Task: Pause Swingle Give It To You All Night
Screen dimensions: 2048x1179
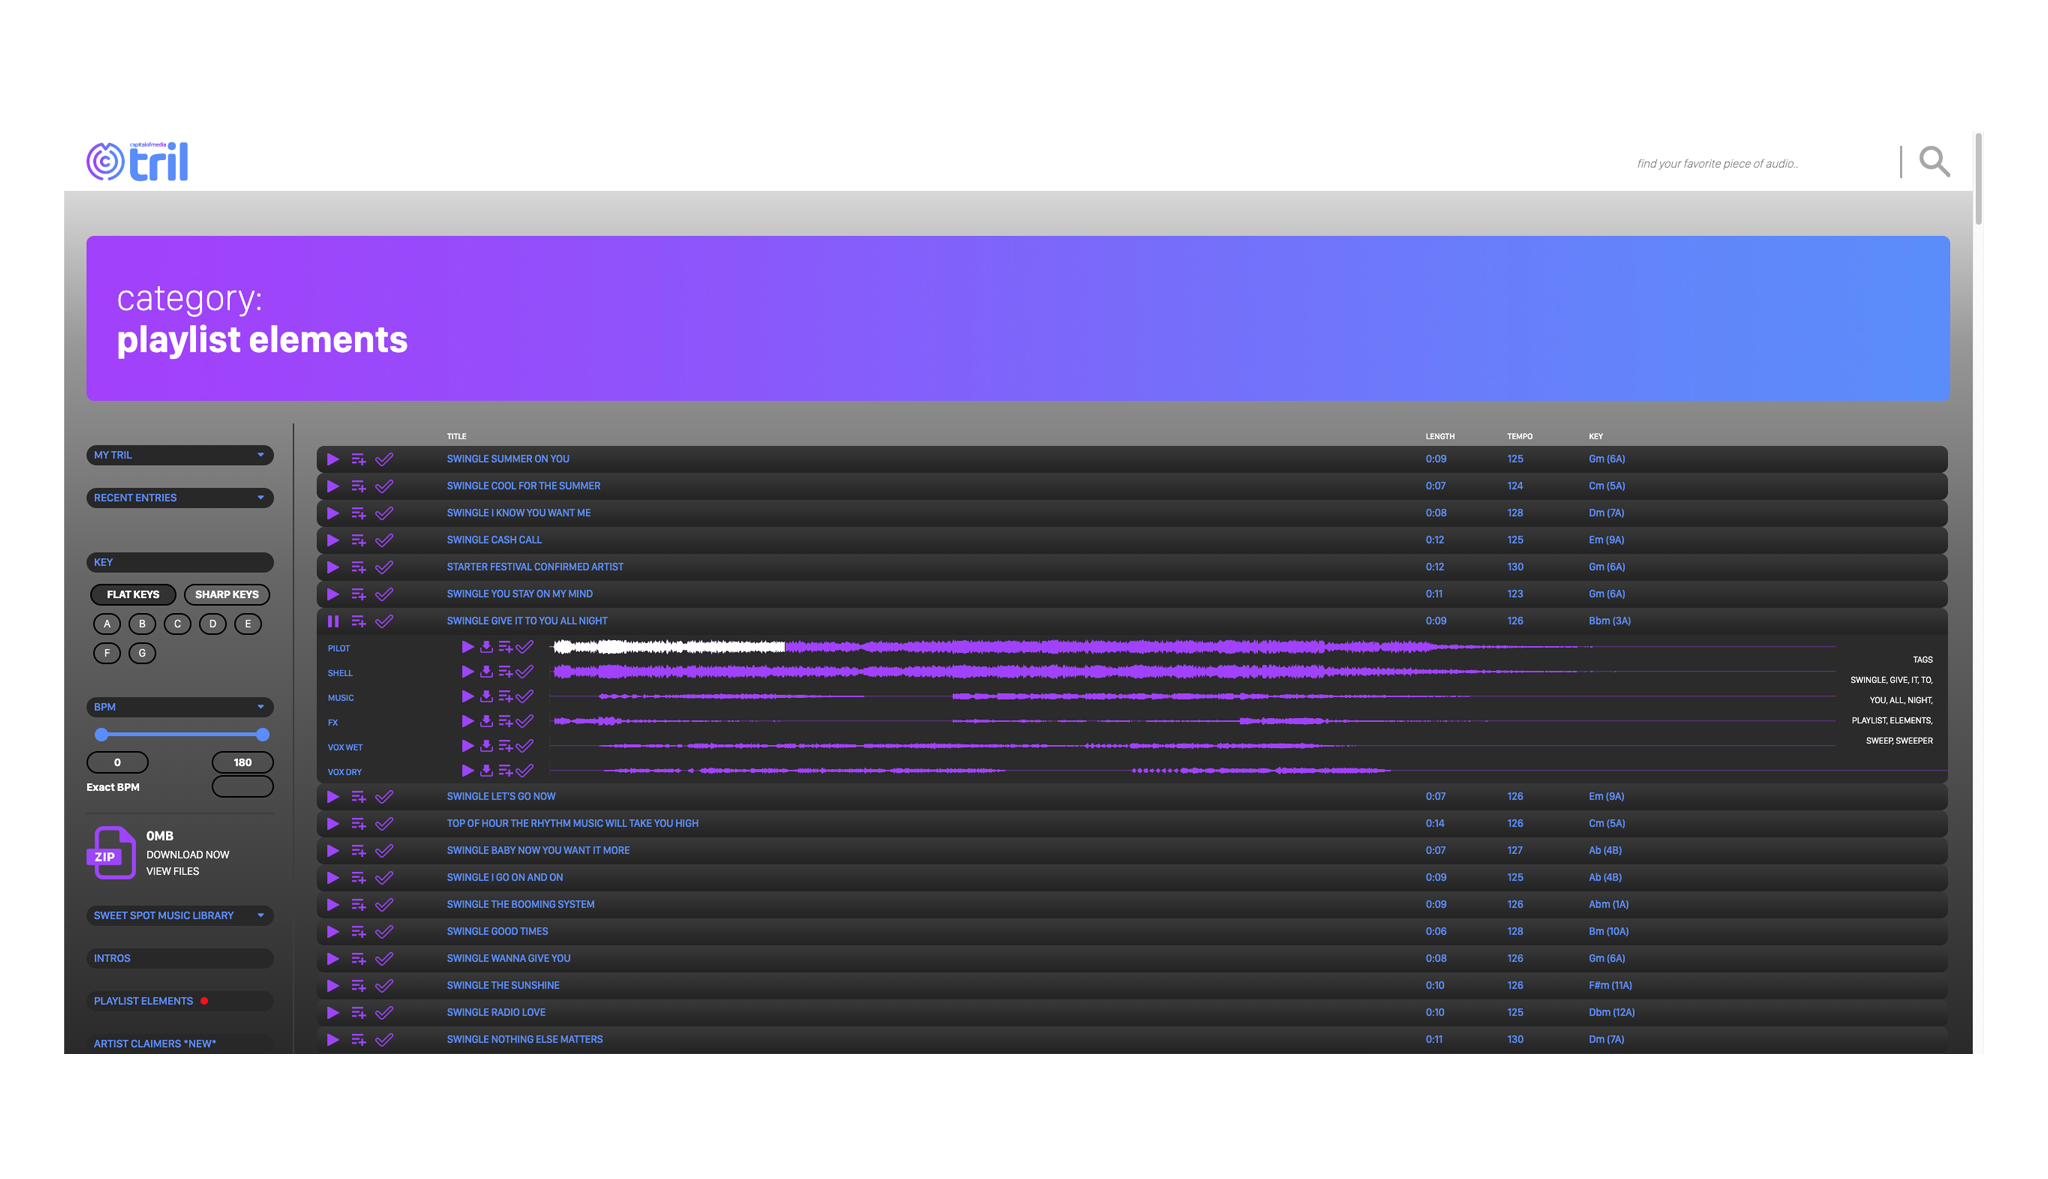Action: 333,621
